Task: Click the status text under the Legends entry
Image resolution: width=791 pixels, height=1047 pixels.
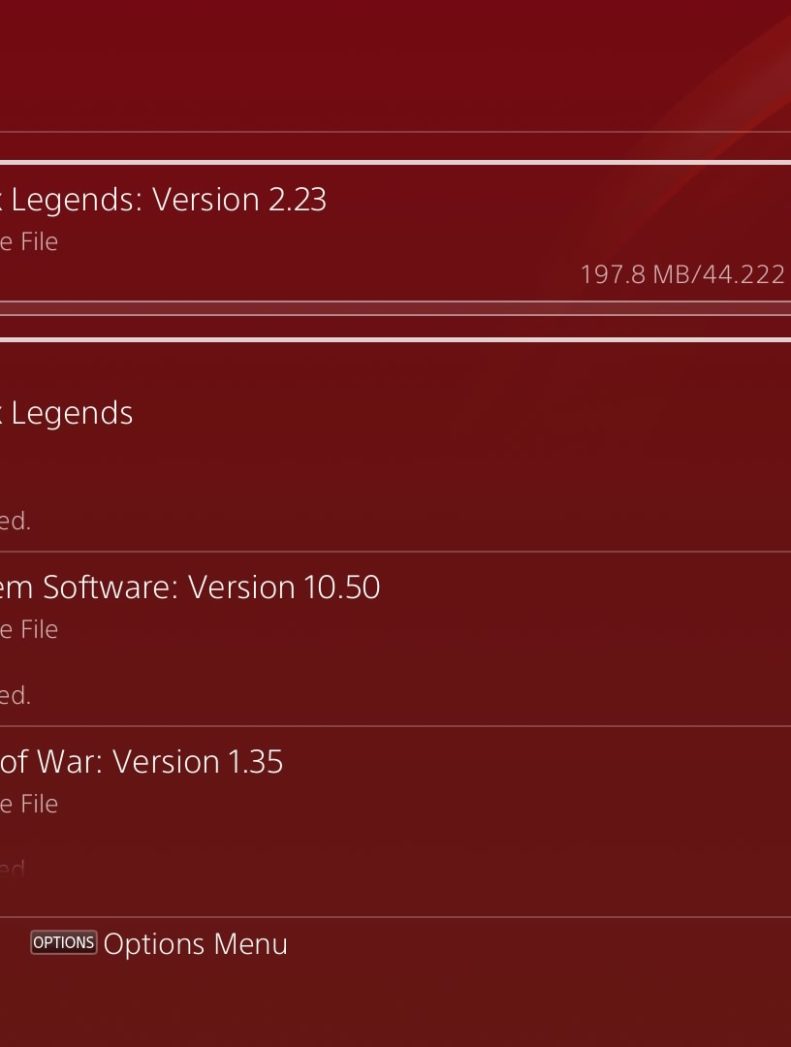Action: [15, 521]
